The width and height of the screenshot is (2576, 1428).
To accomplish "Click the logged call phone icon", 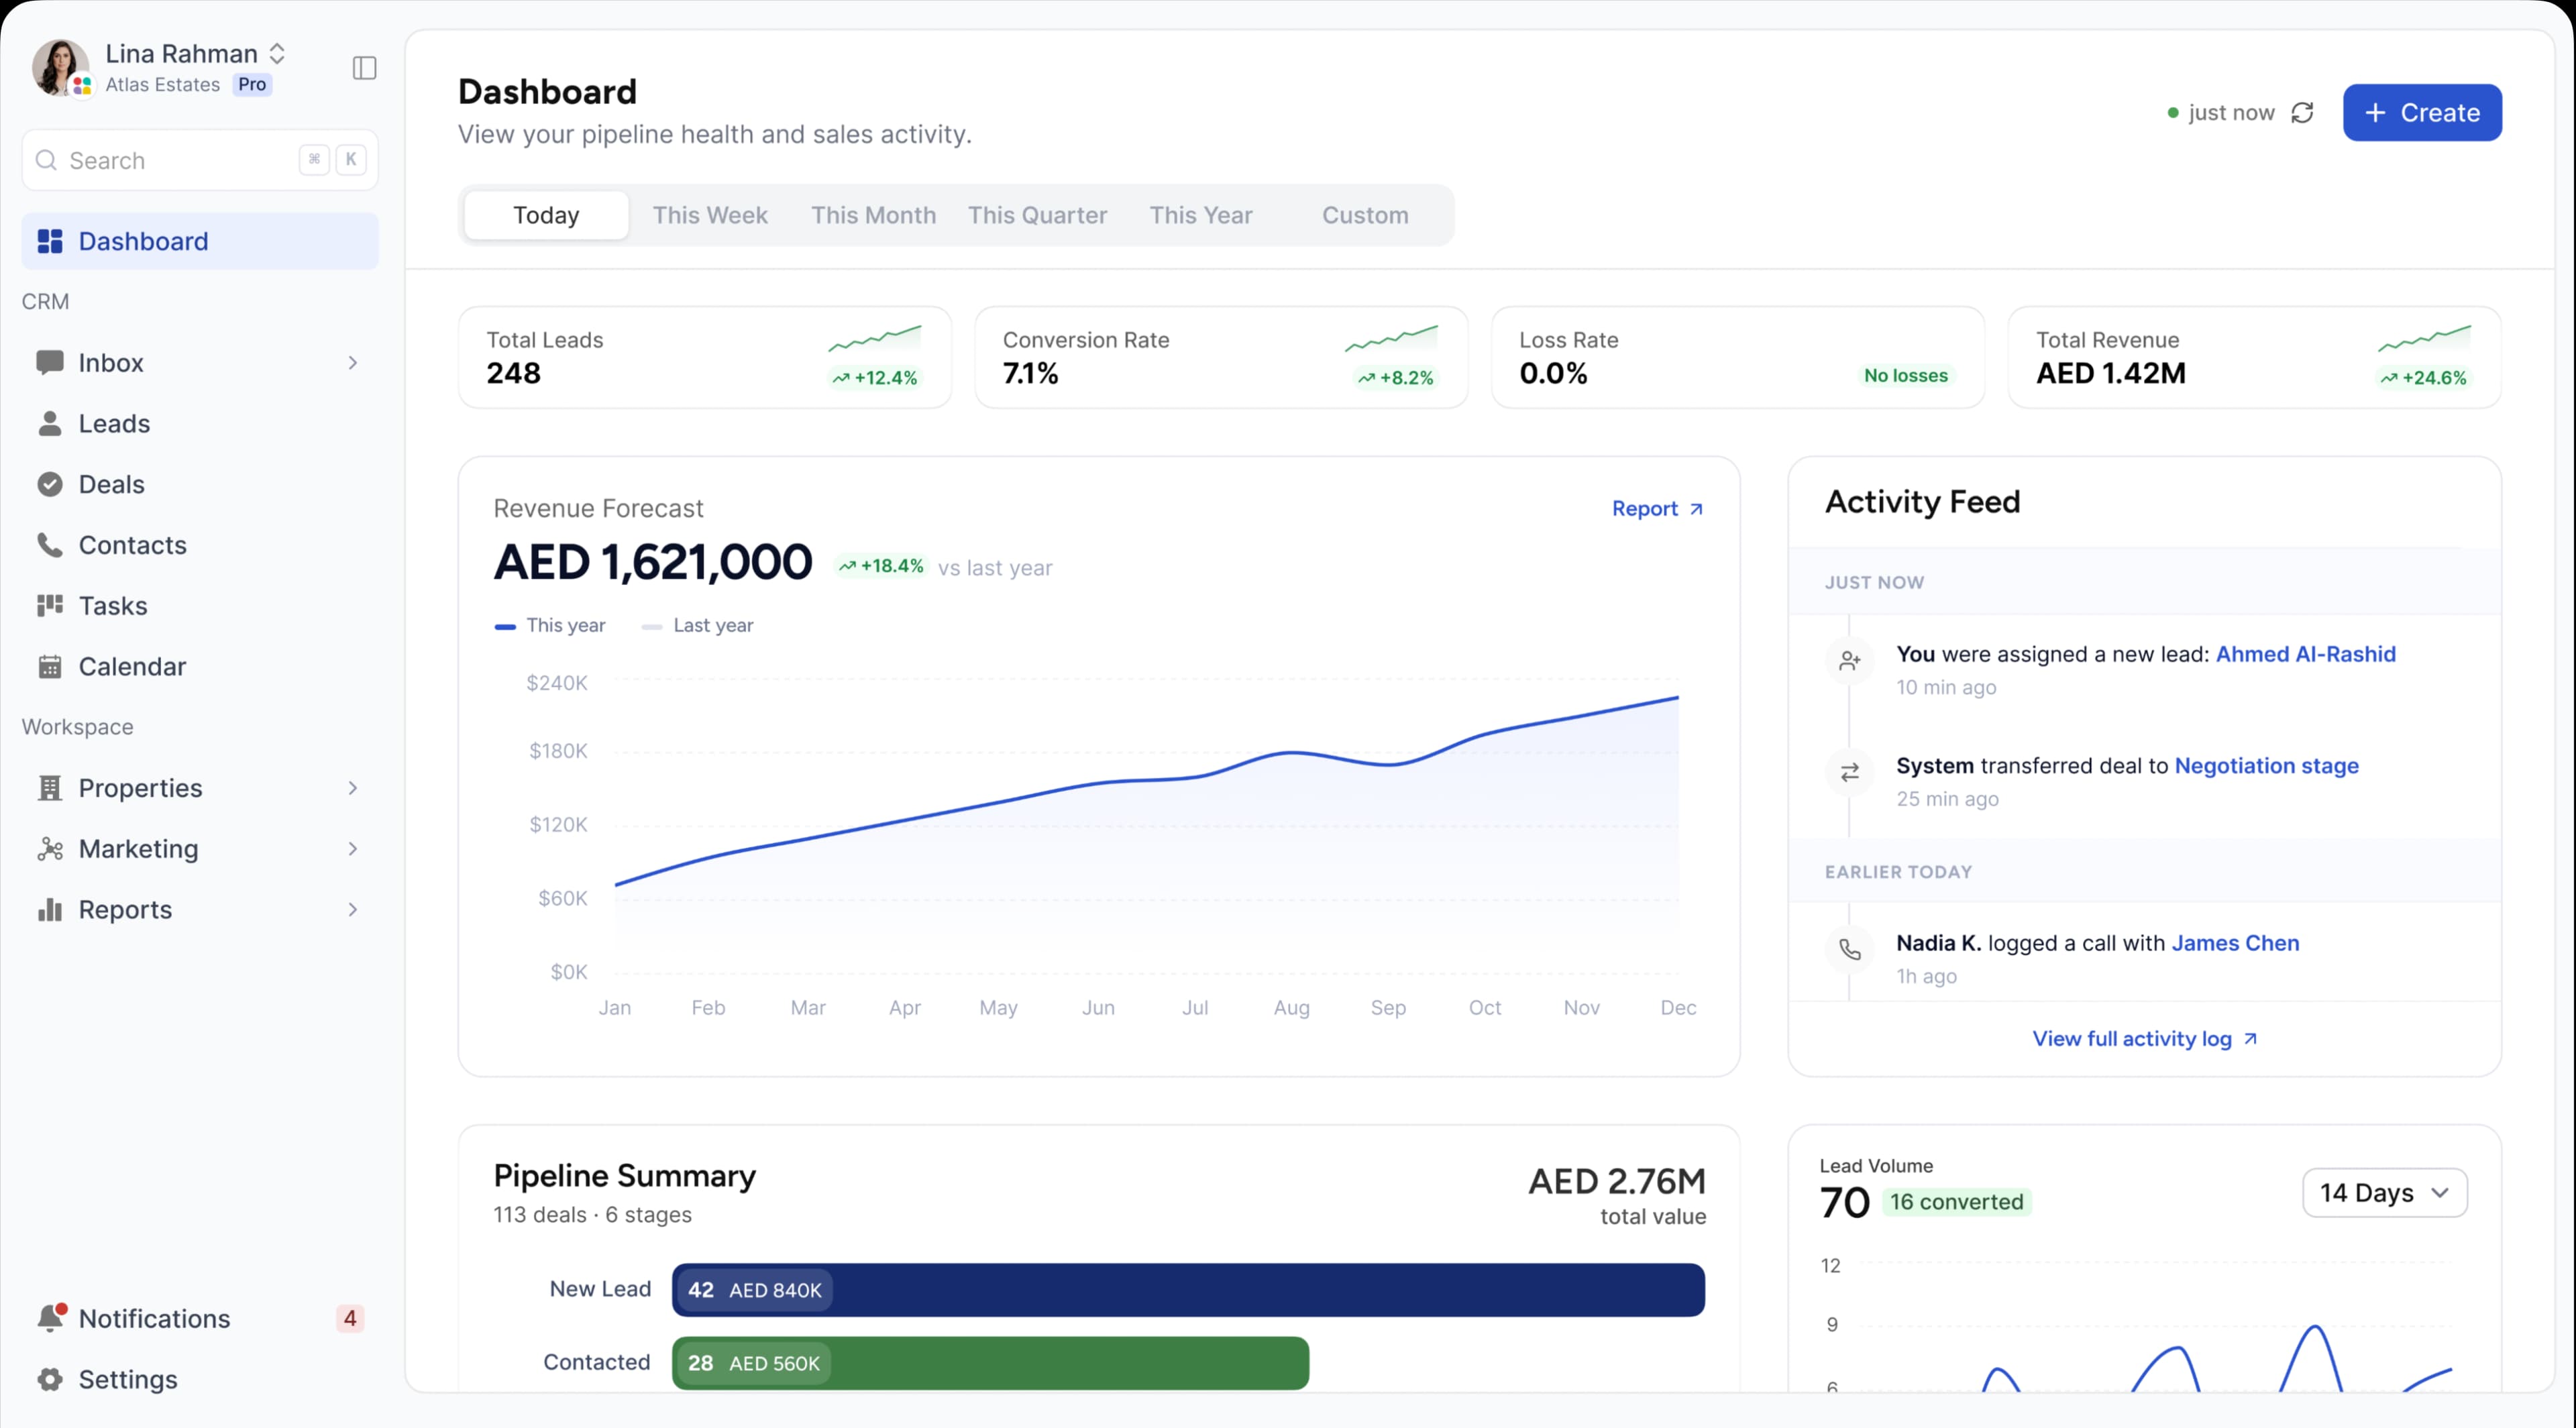I will pos(1850,950).
